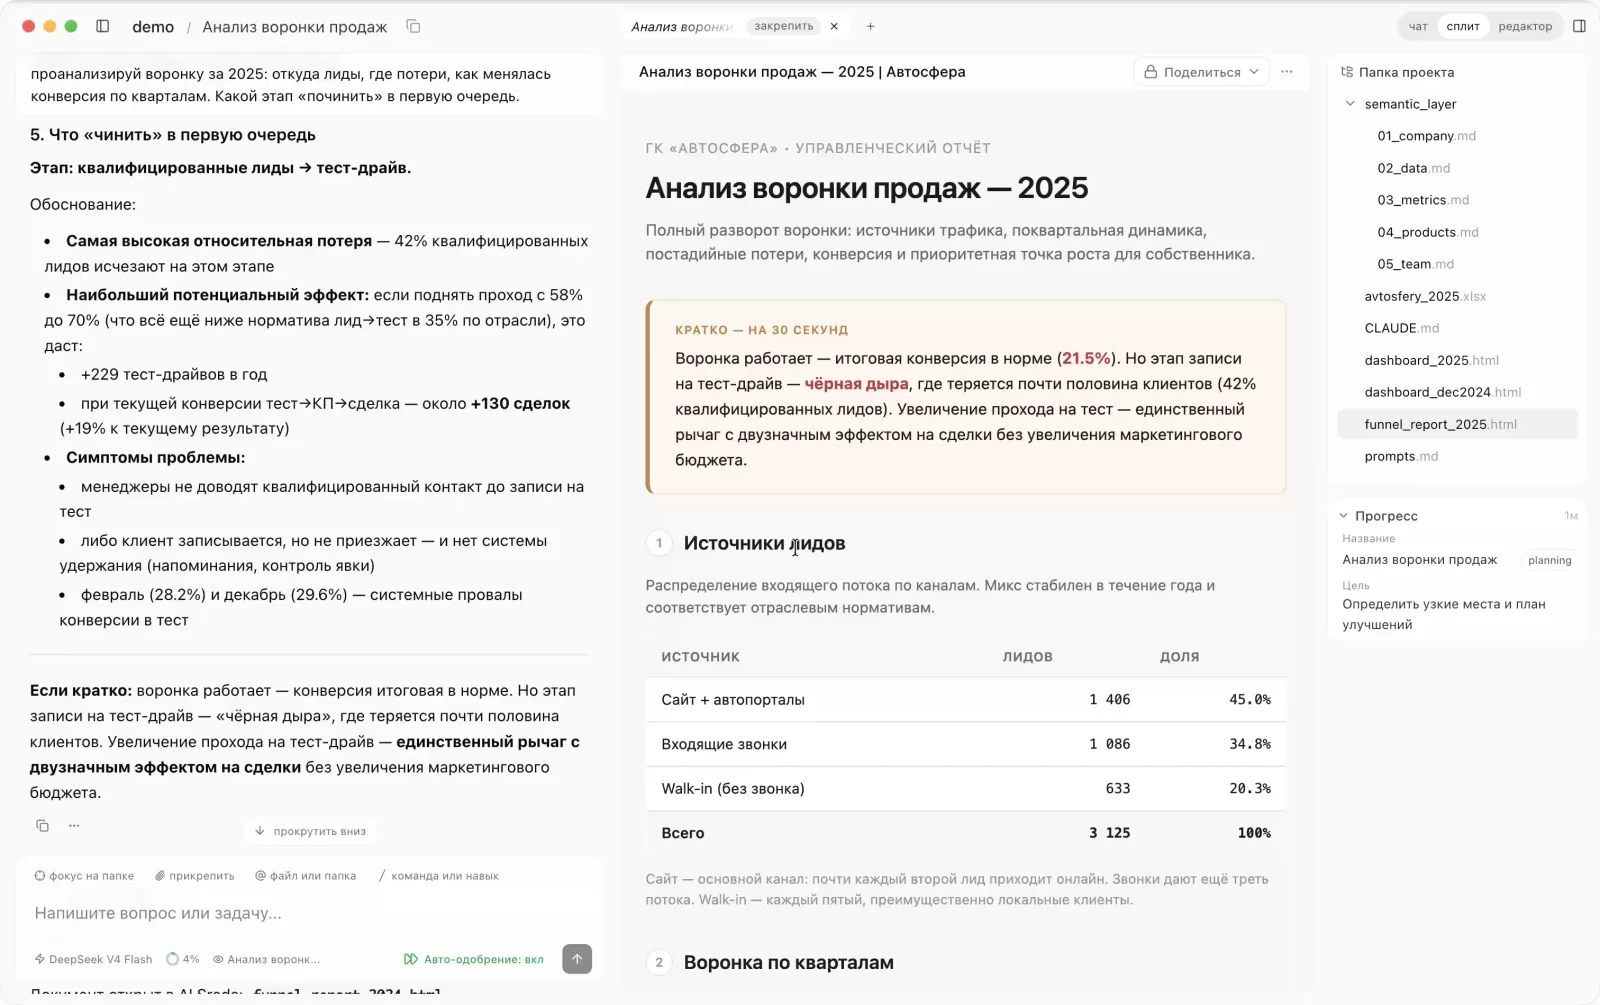Click the copy icon beside the chat title

pyautogui.click(x=413, y=26)
